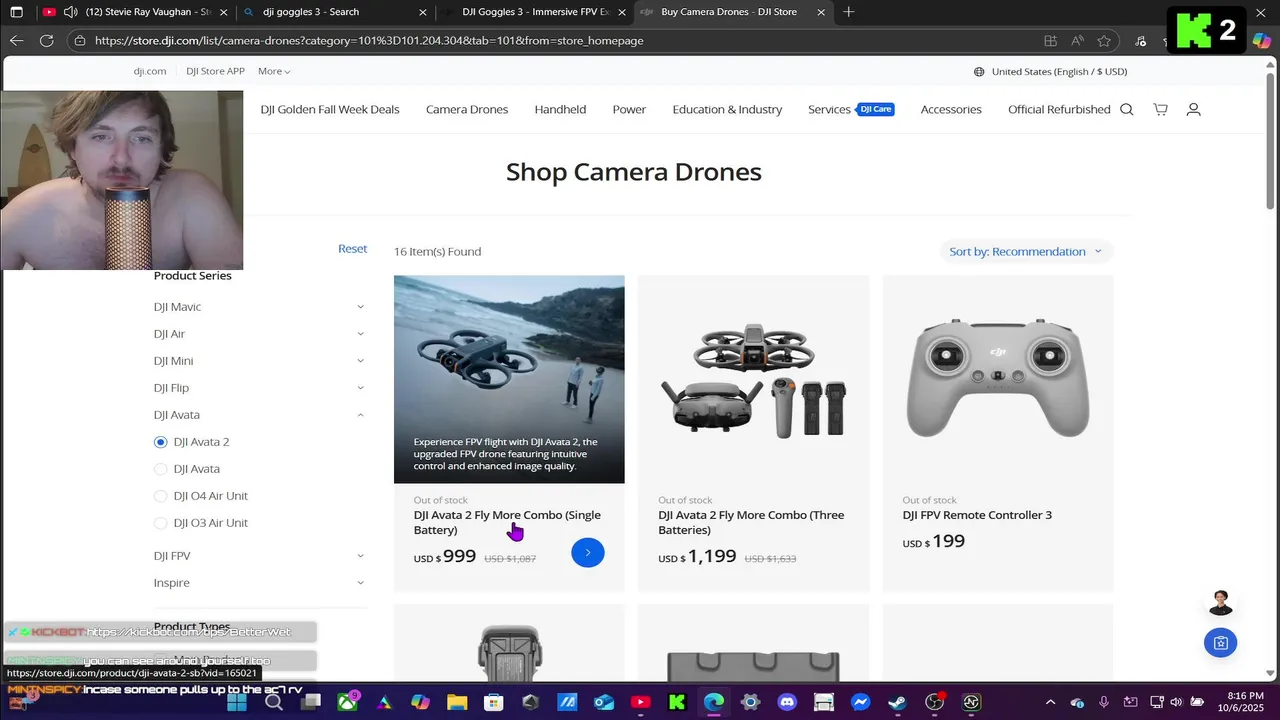Open Xbox app in taskbar

pyautogui.click(x=347, y=702)
